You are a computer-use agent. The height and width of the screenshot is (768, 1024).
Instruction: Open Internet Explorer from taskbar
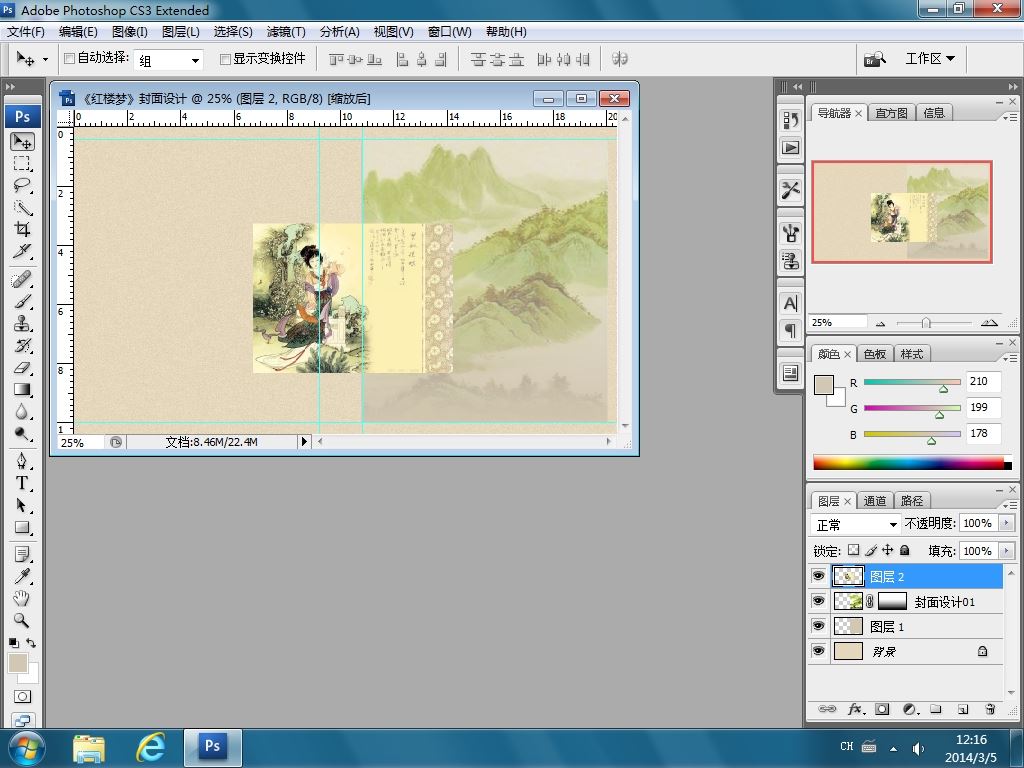click(x=150, y=748)
